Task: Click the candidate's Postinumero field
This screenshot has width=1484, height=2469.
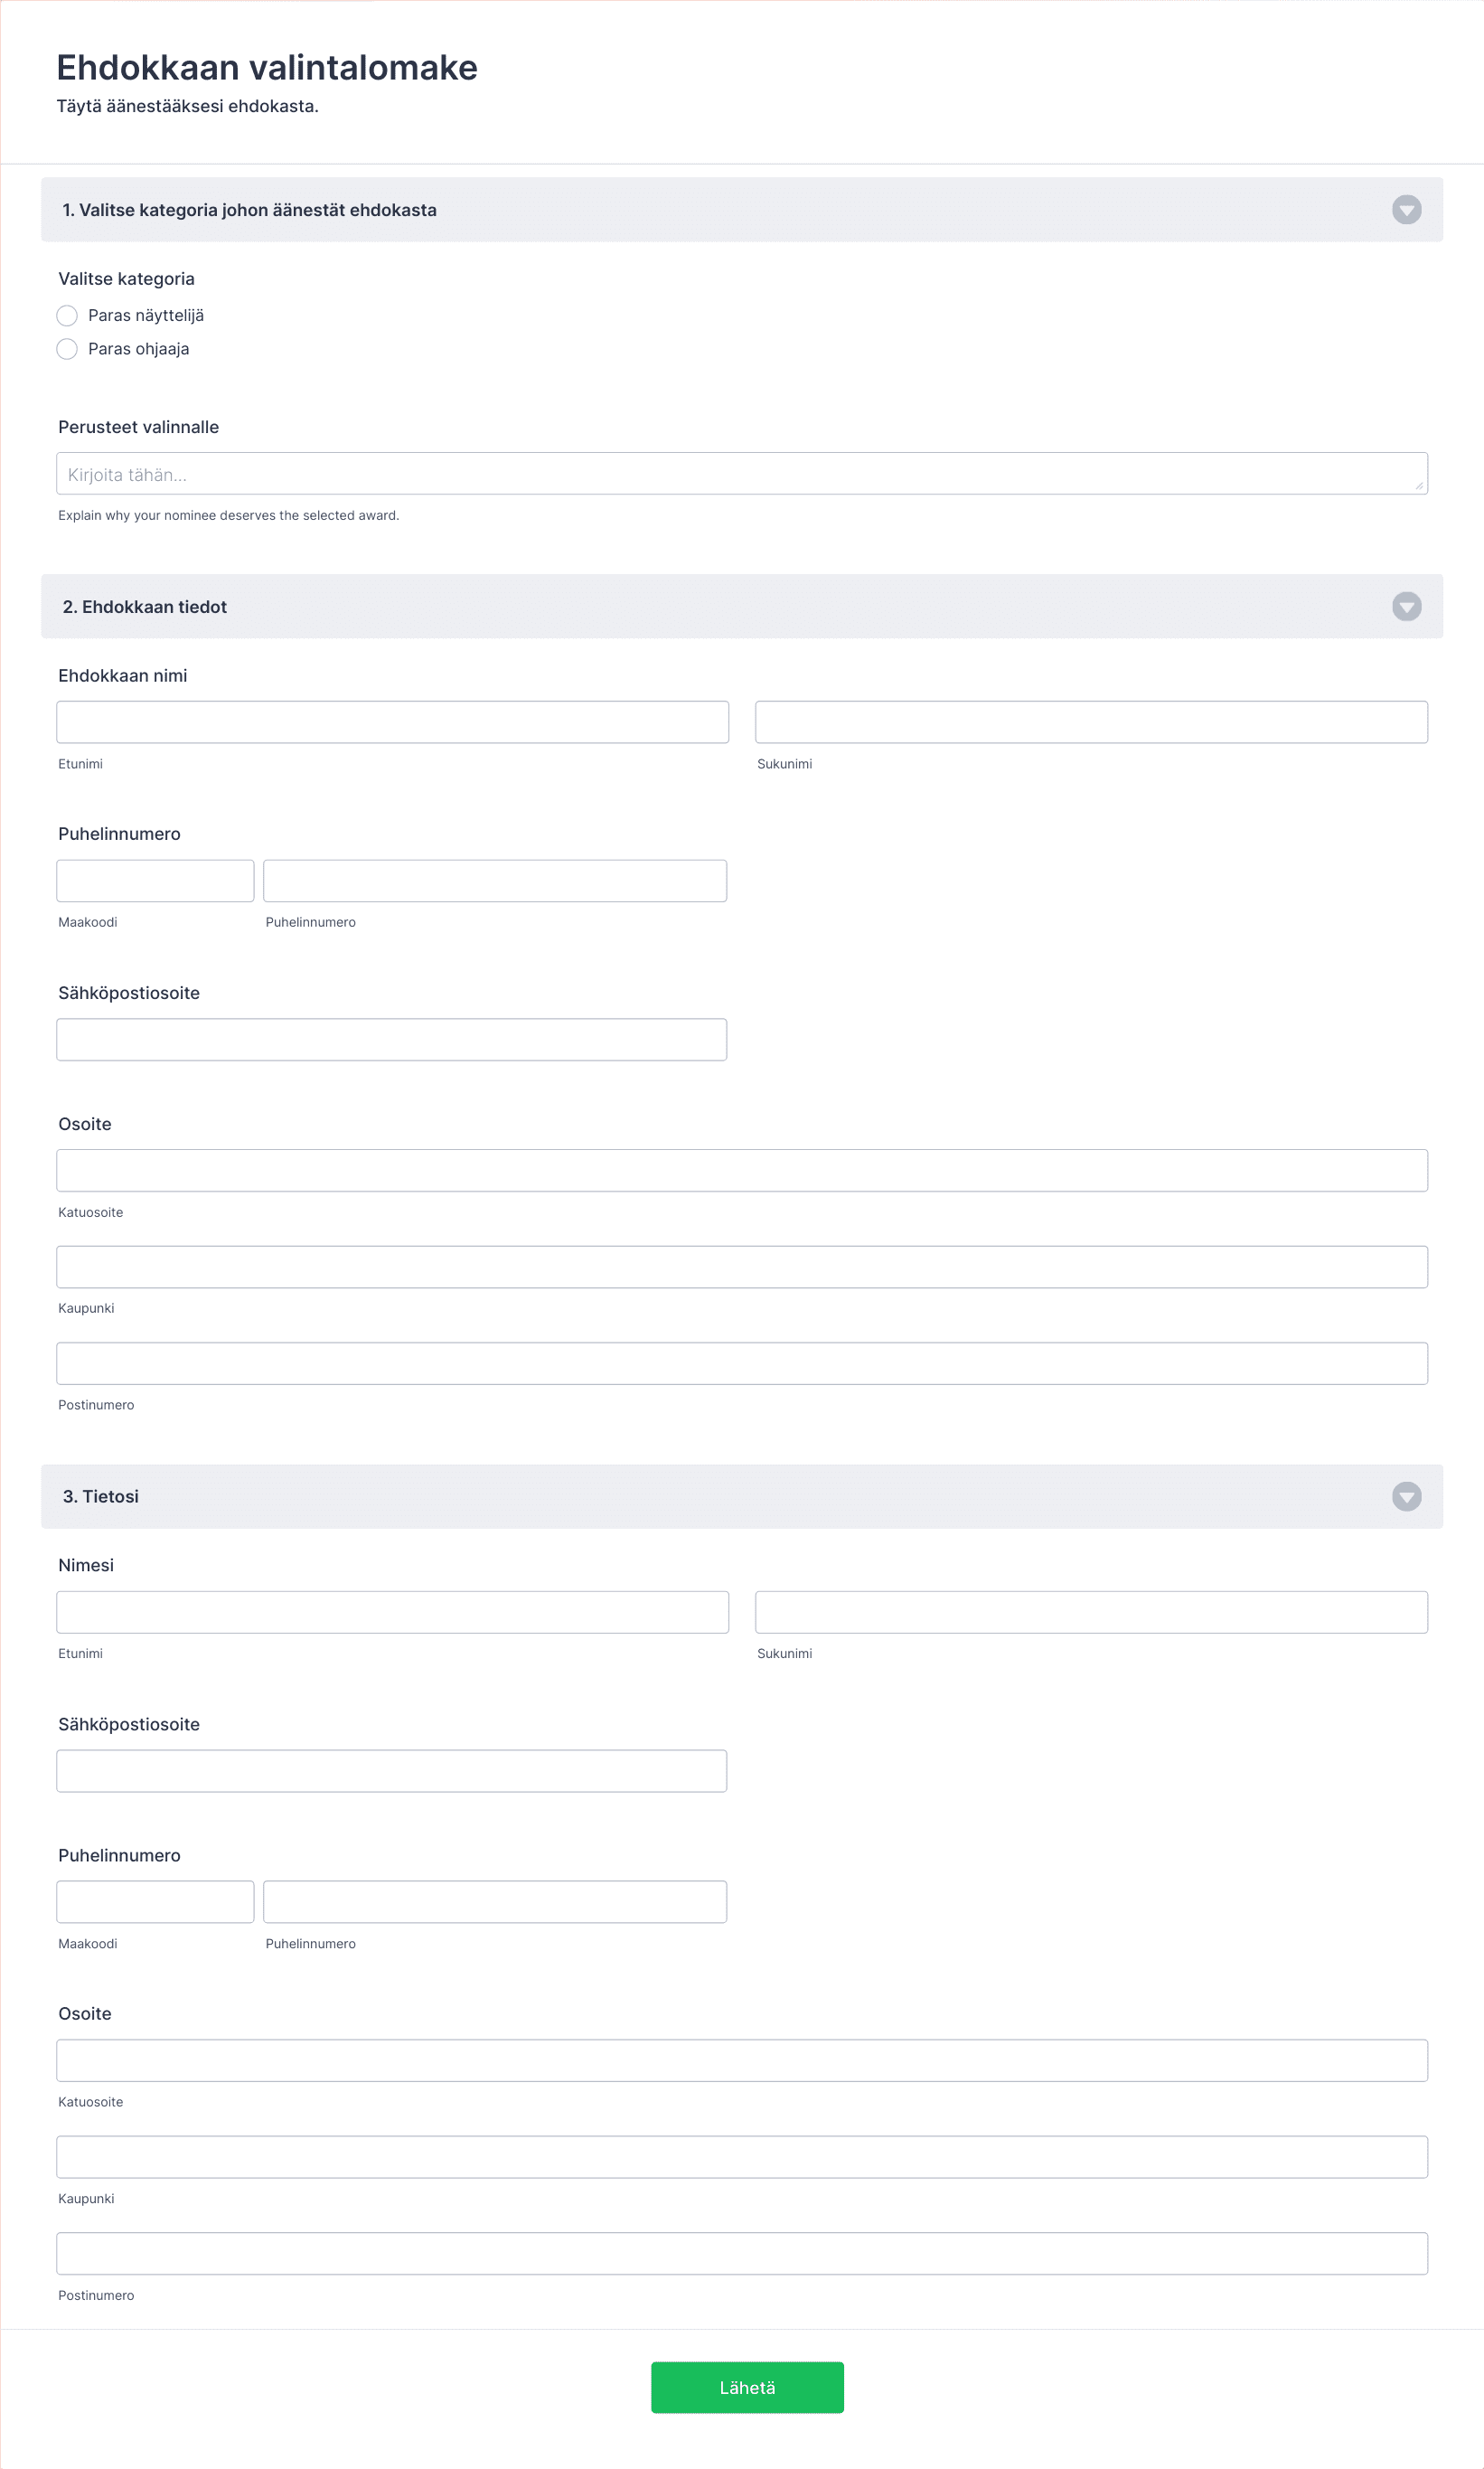Action: point(742,1363)
